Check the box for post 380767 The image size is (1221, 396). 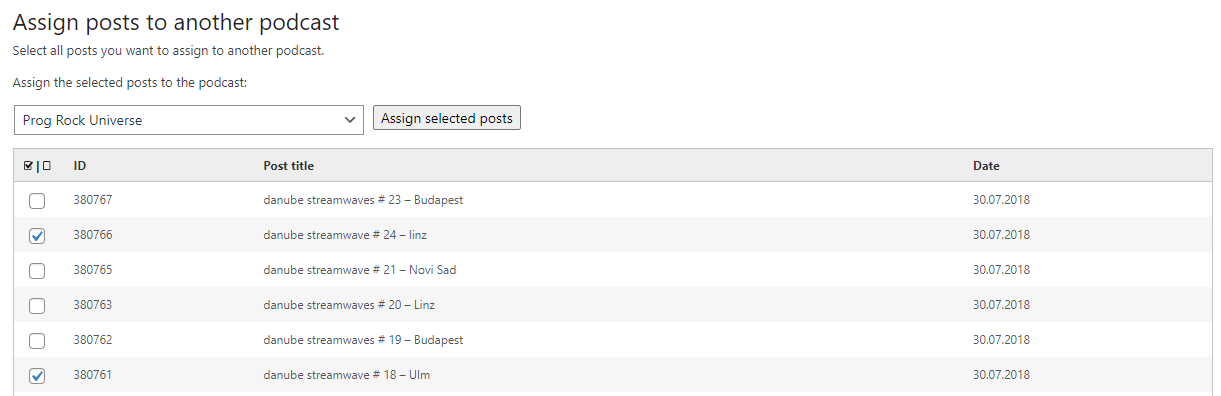click(x=37, y=201)
